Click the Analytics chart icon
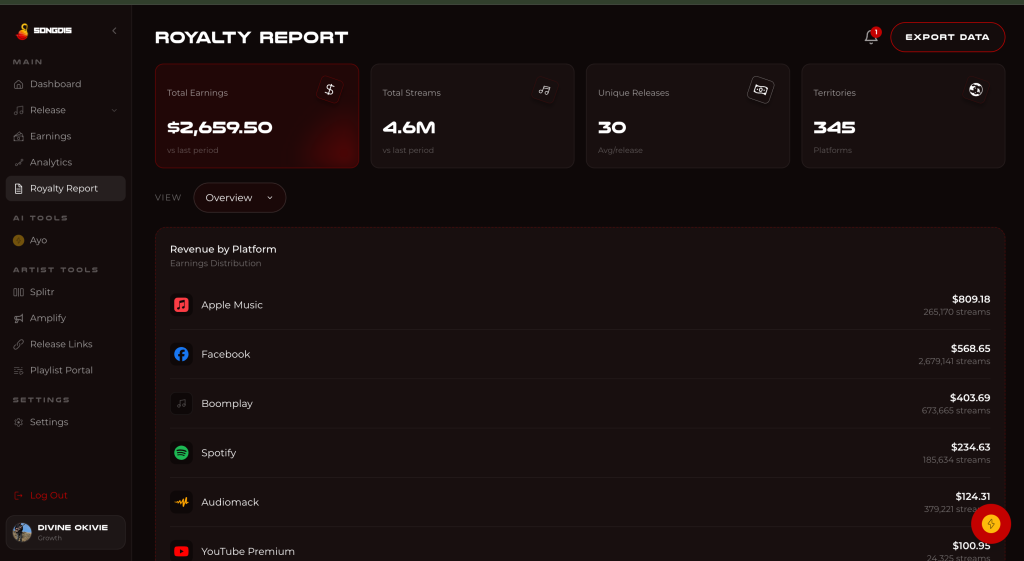The width and height of the screenshot is (1024, 561). 18,163
